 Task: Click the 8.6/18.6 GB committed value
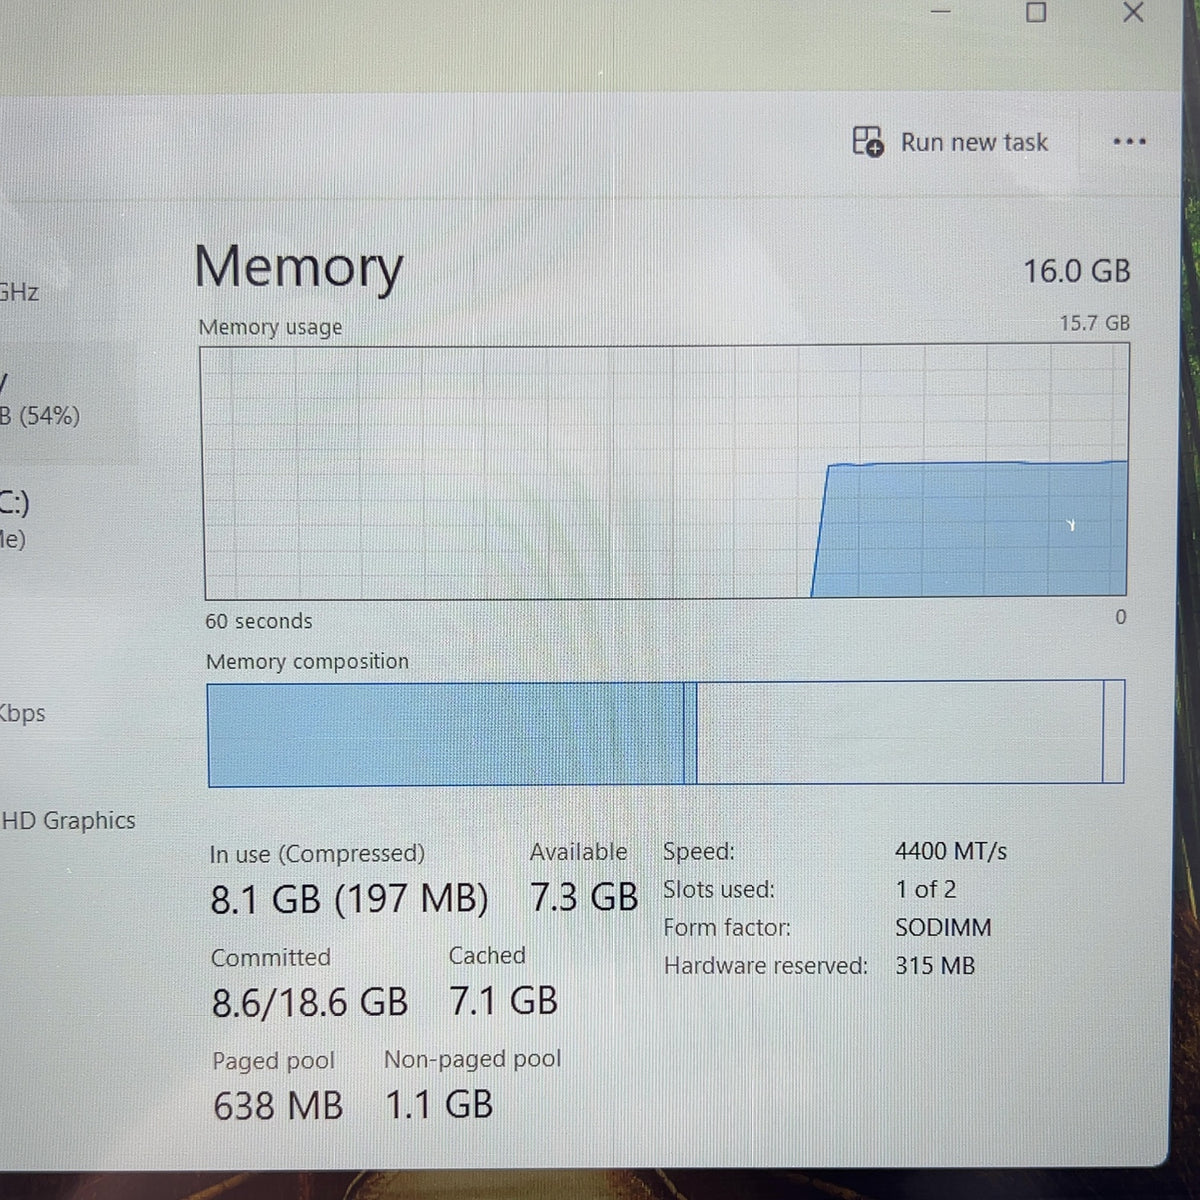(x=310, y=1001)
